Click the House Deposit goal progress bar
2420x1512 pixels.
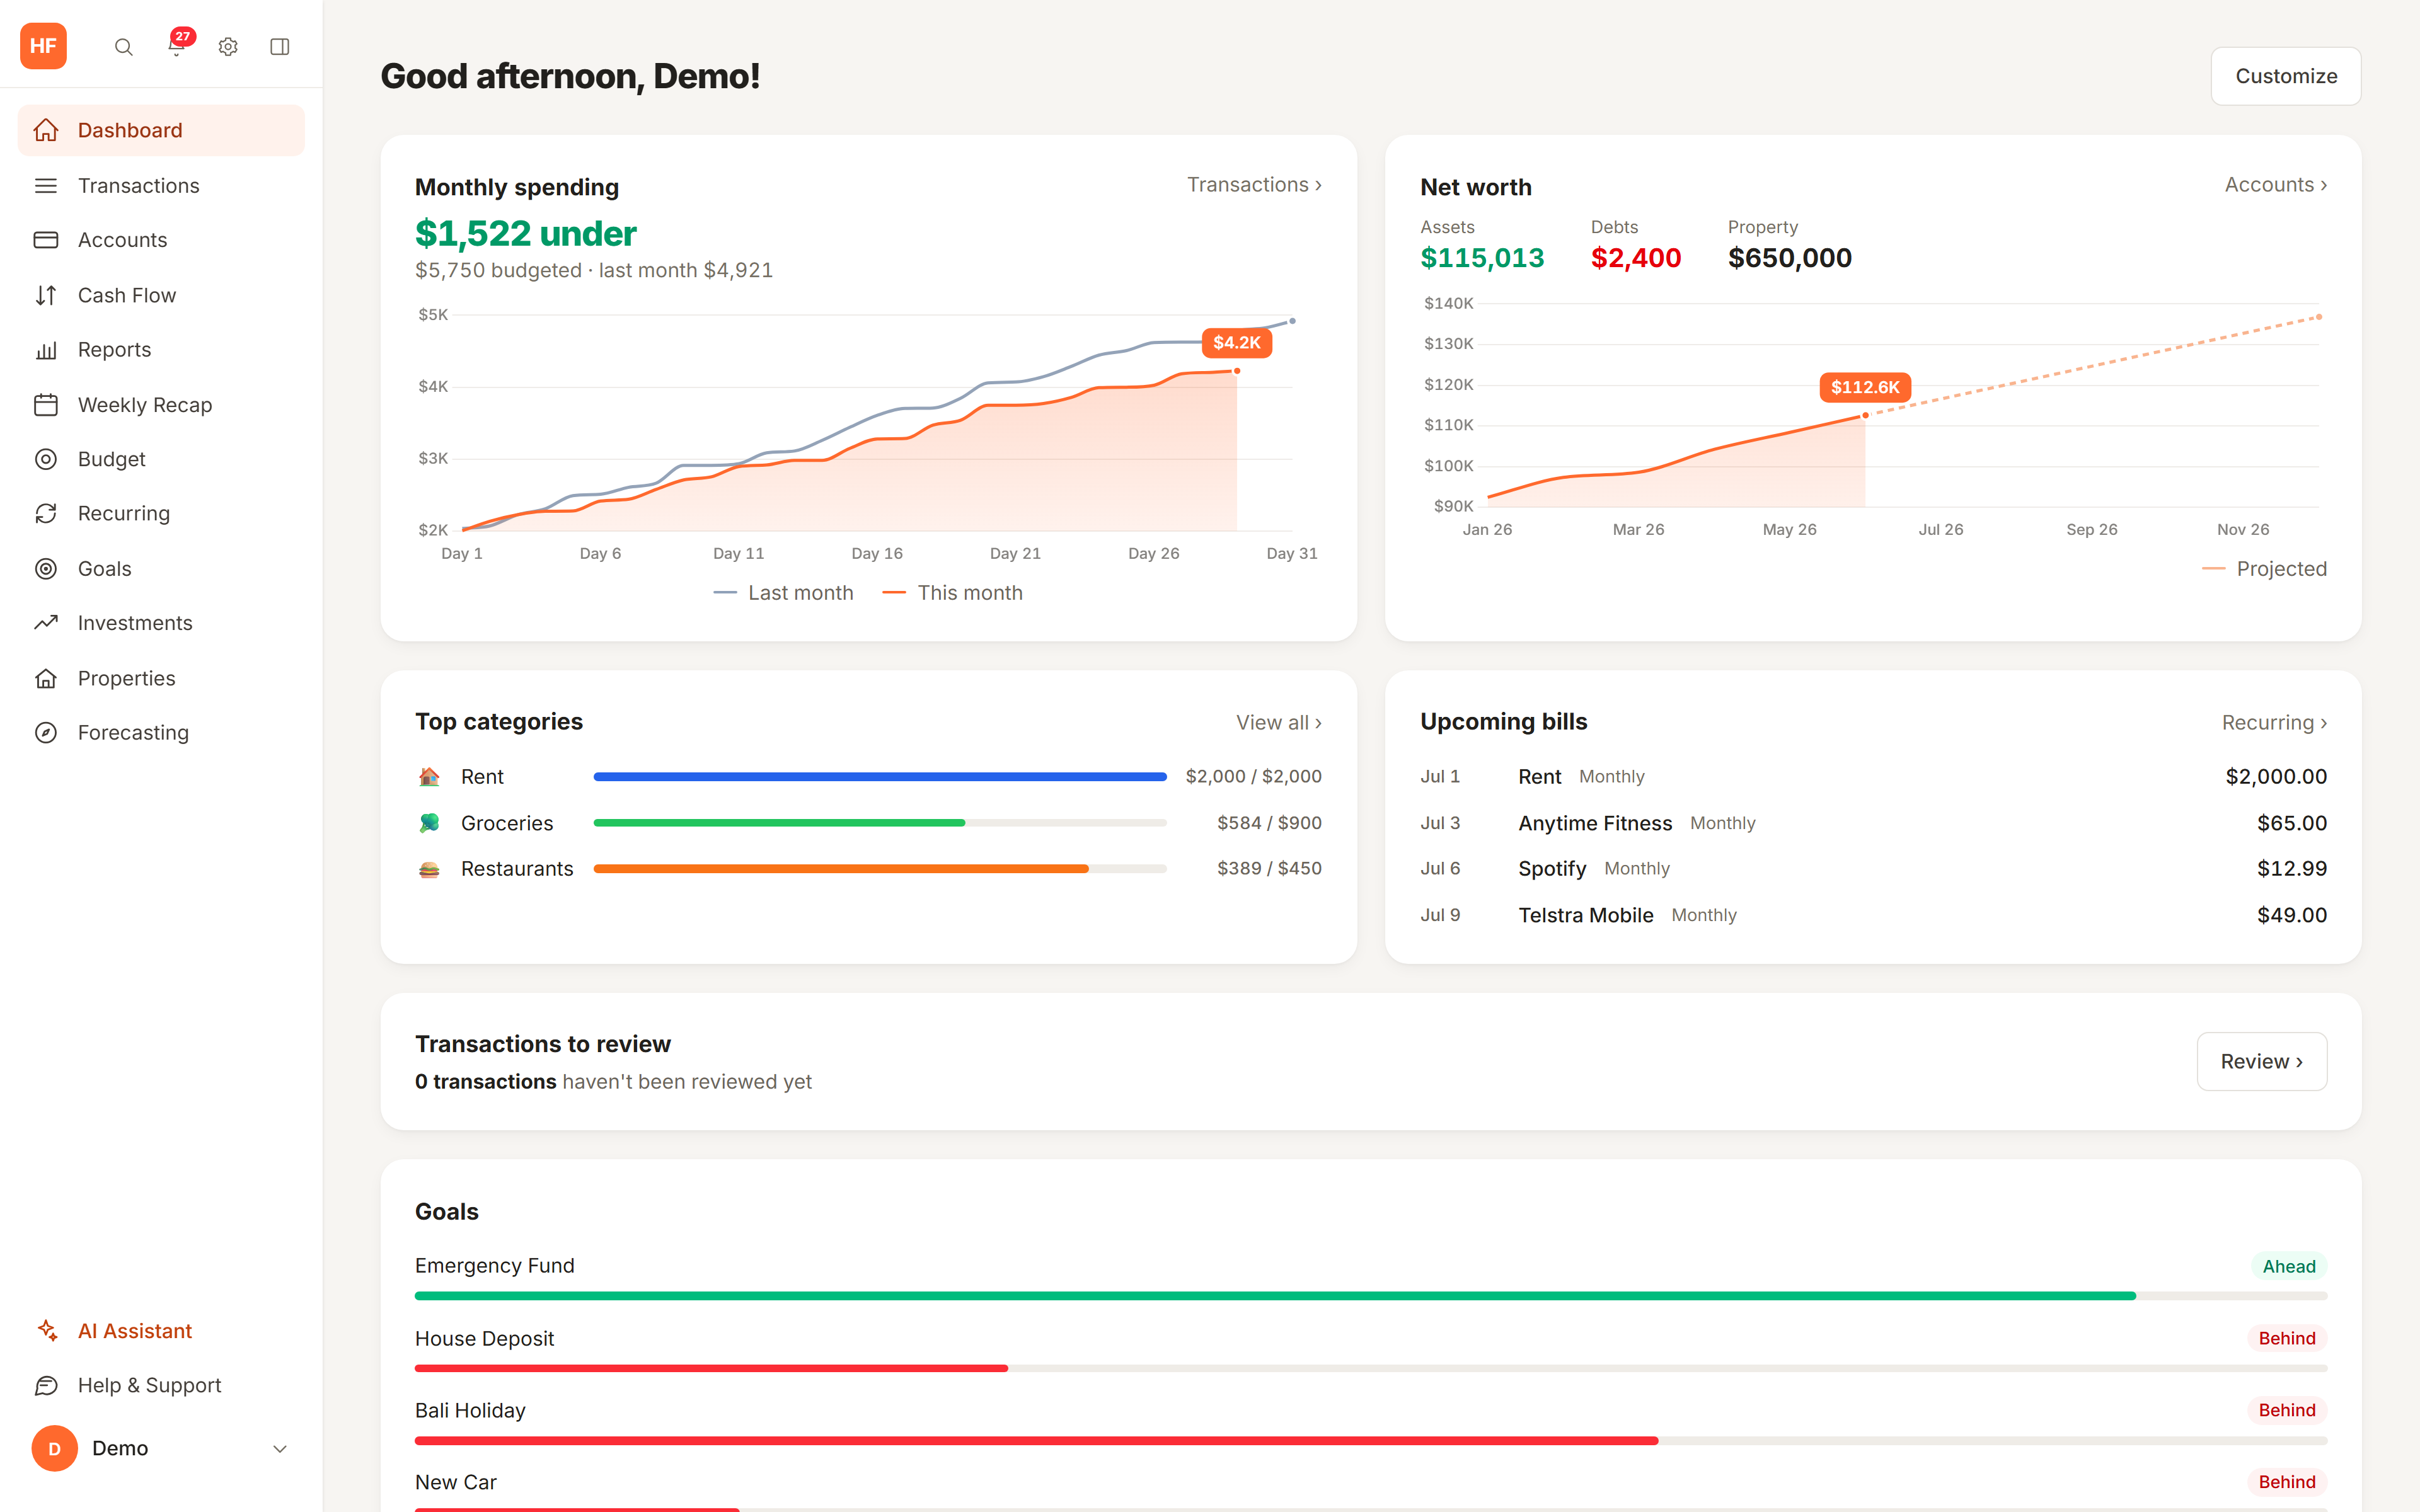1371,1368
